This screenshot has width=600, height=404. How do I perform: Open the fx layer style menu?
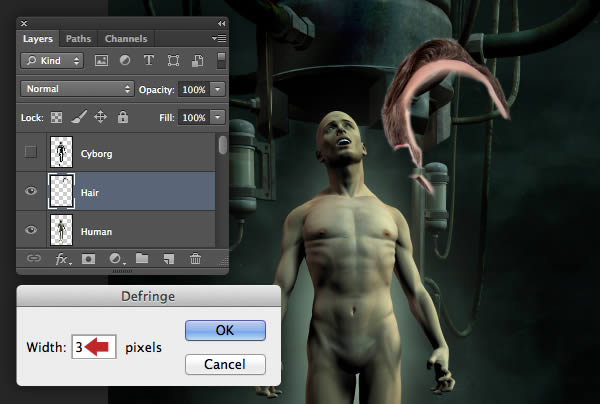[63, 259]
